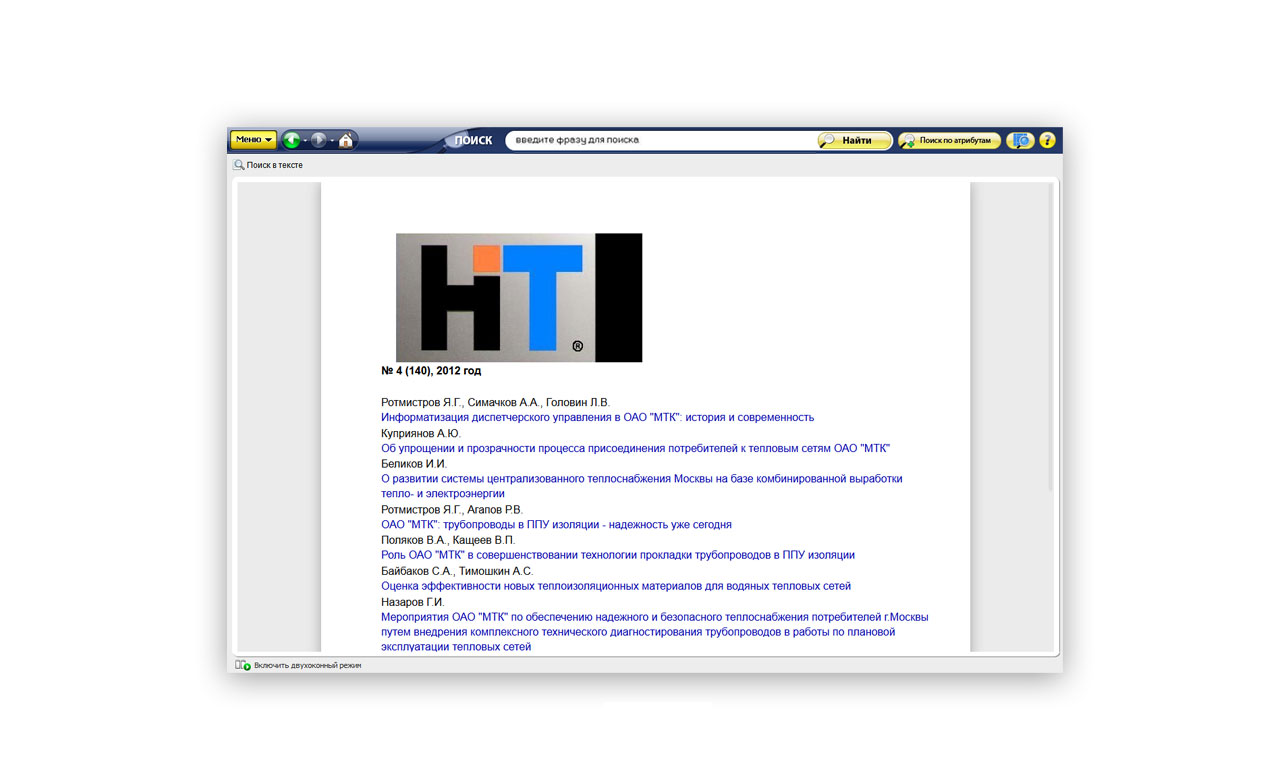Go forward with the gray arrow
Screen dimensions: 1266x781
click(318, 140)
